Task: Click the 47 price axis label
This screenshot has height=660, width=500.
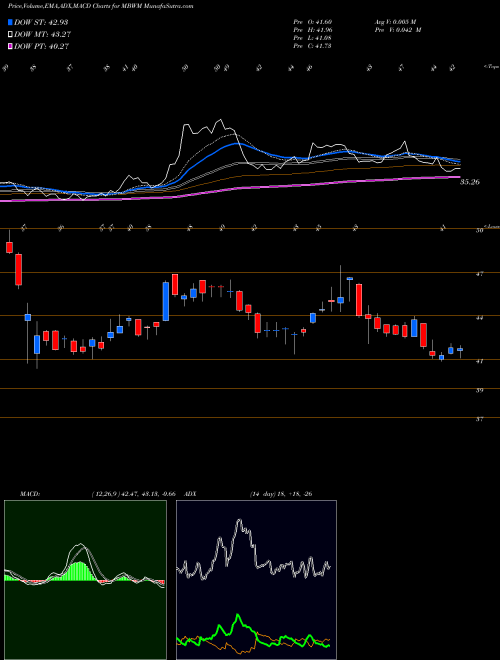Action: coord(479,274)
